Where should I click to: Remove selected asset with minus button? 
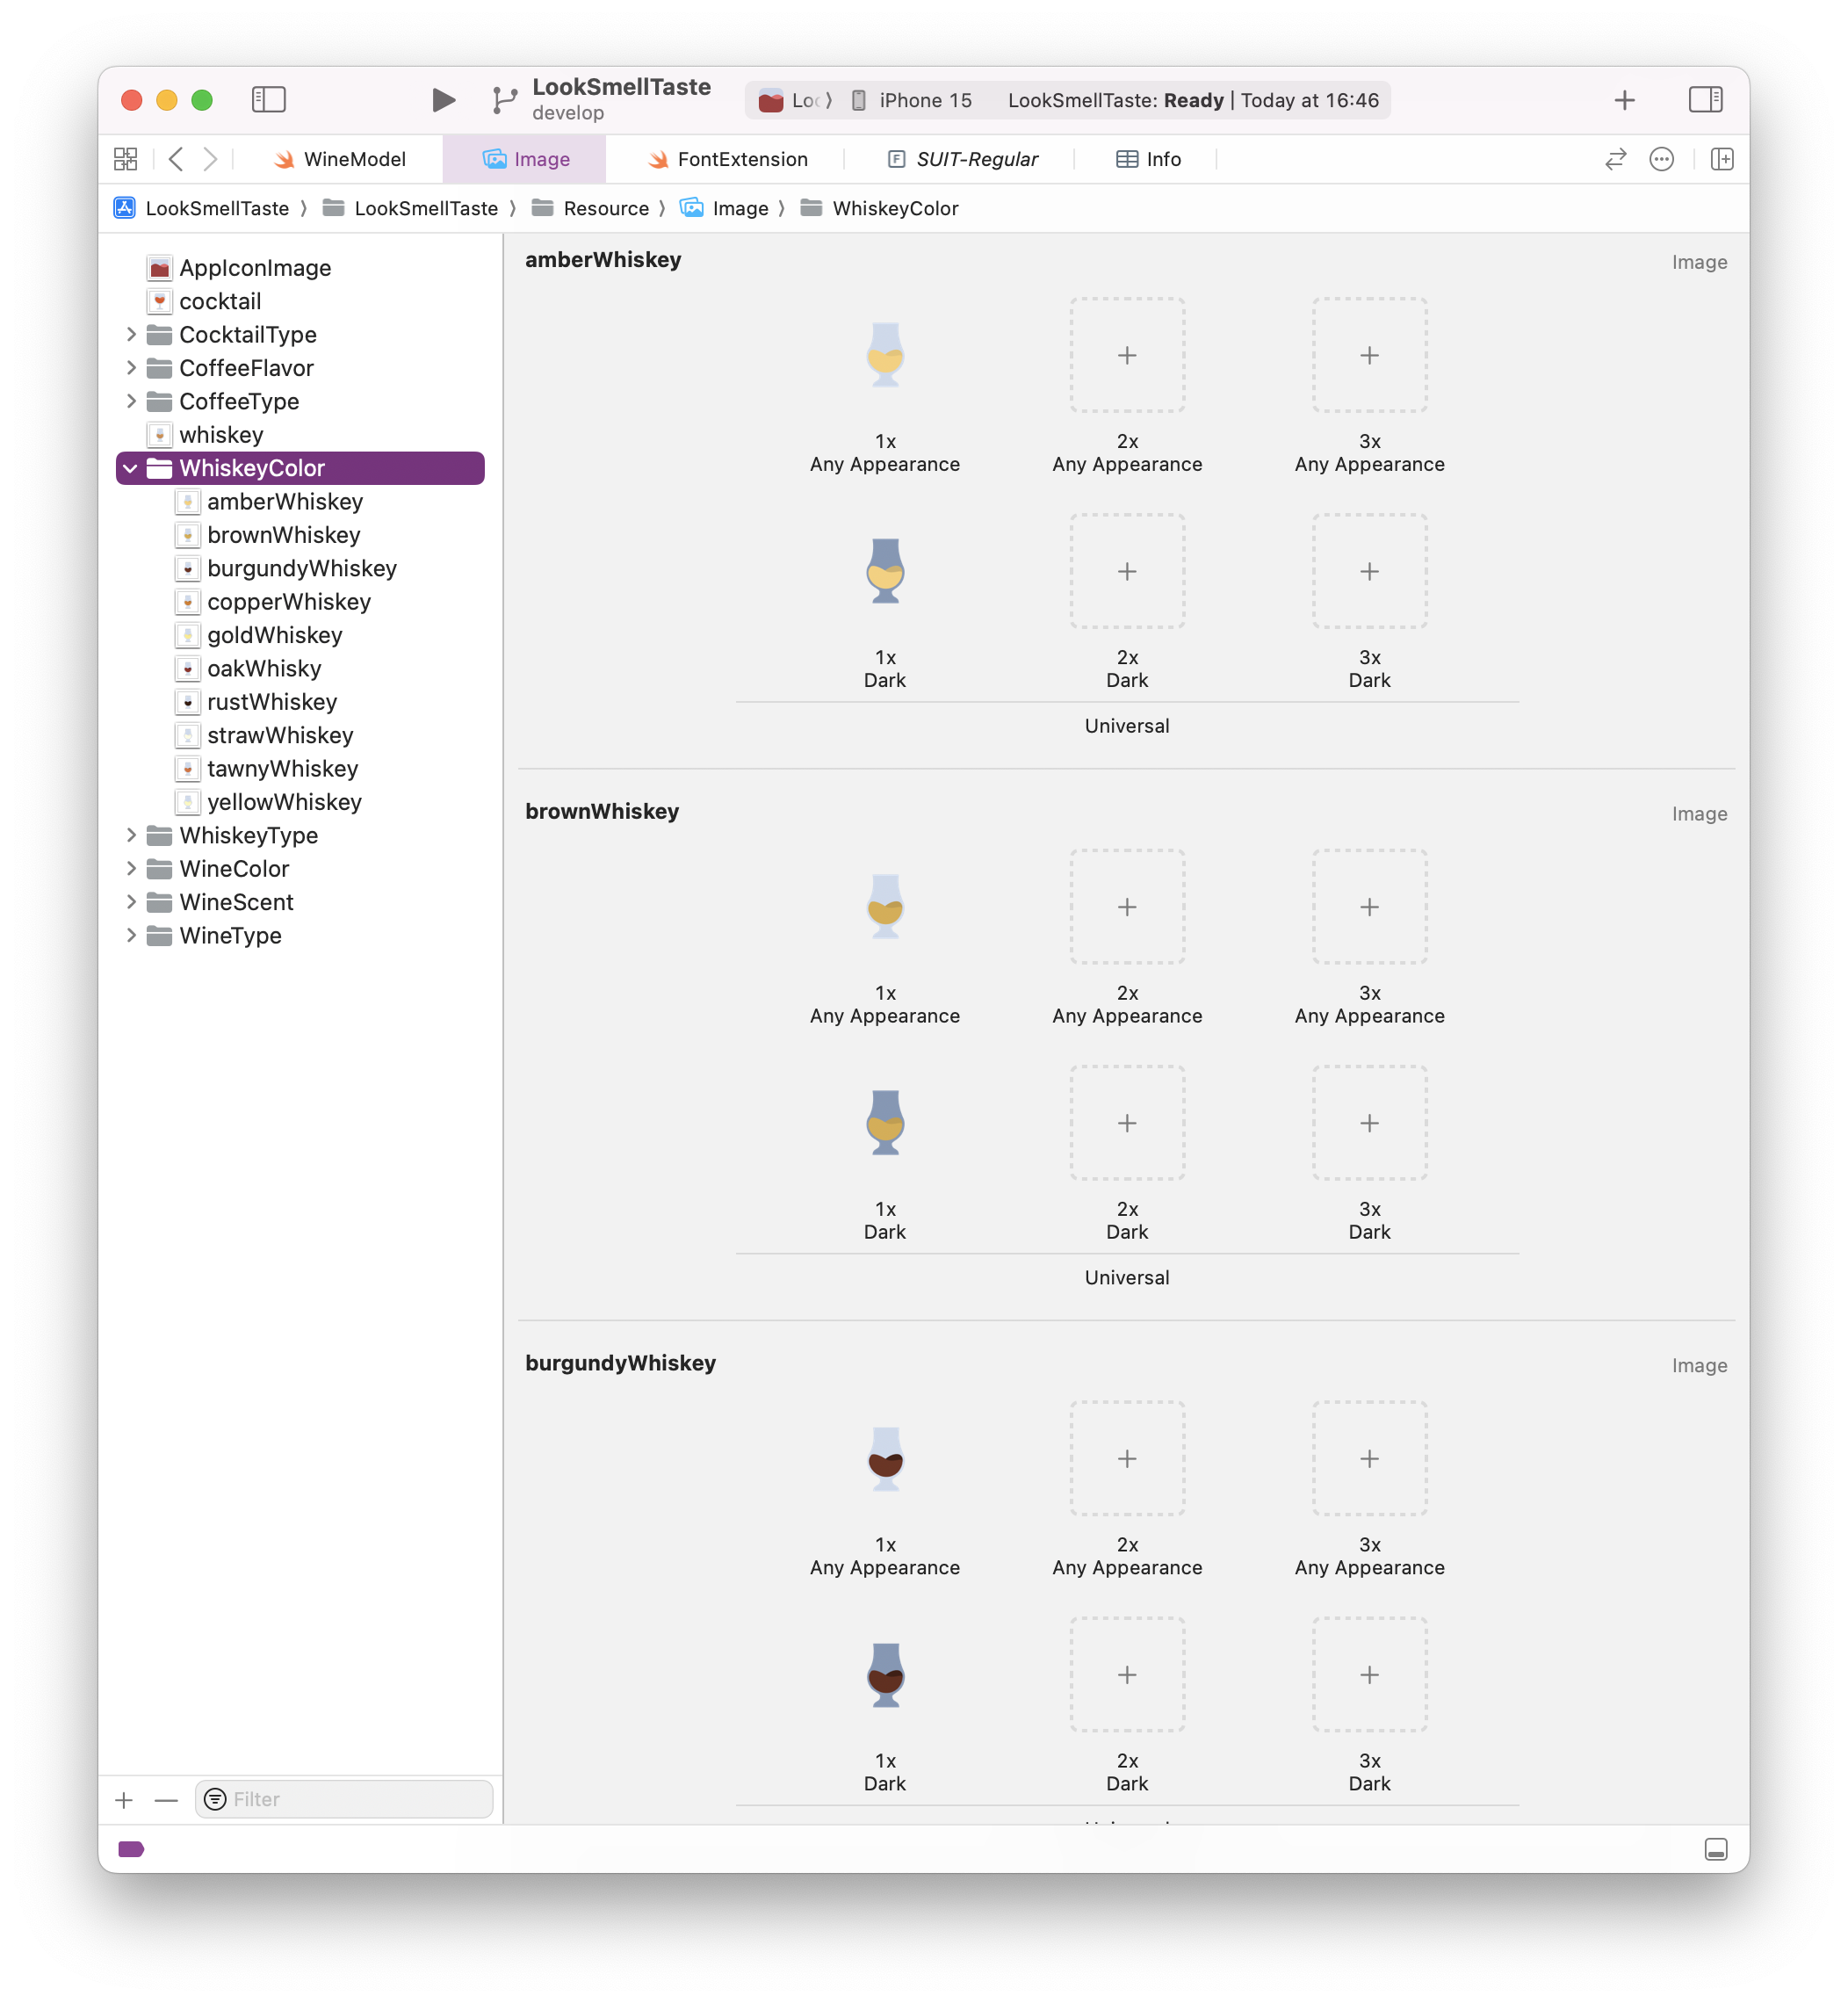(x=166, y=1800)
